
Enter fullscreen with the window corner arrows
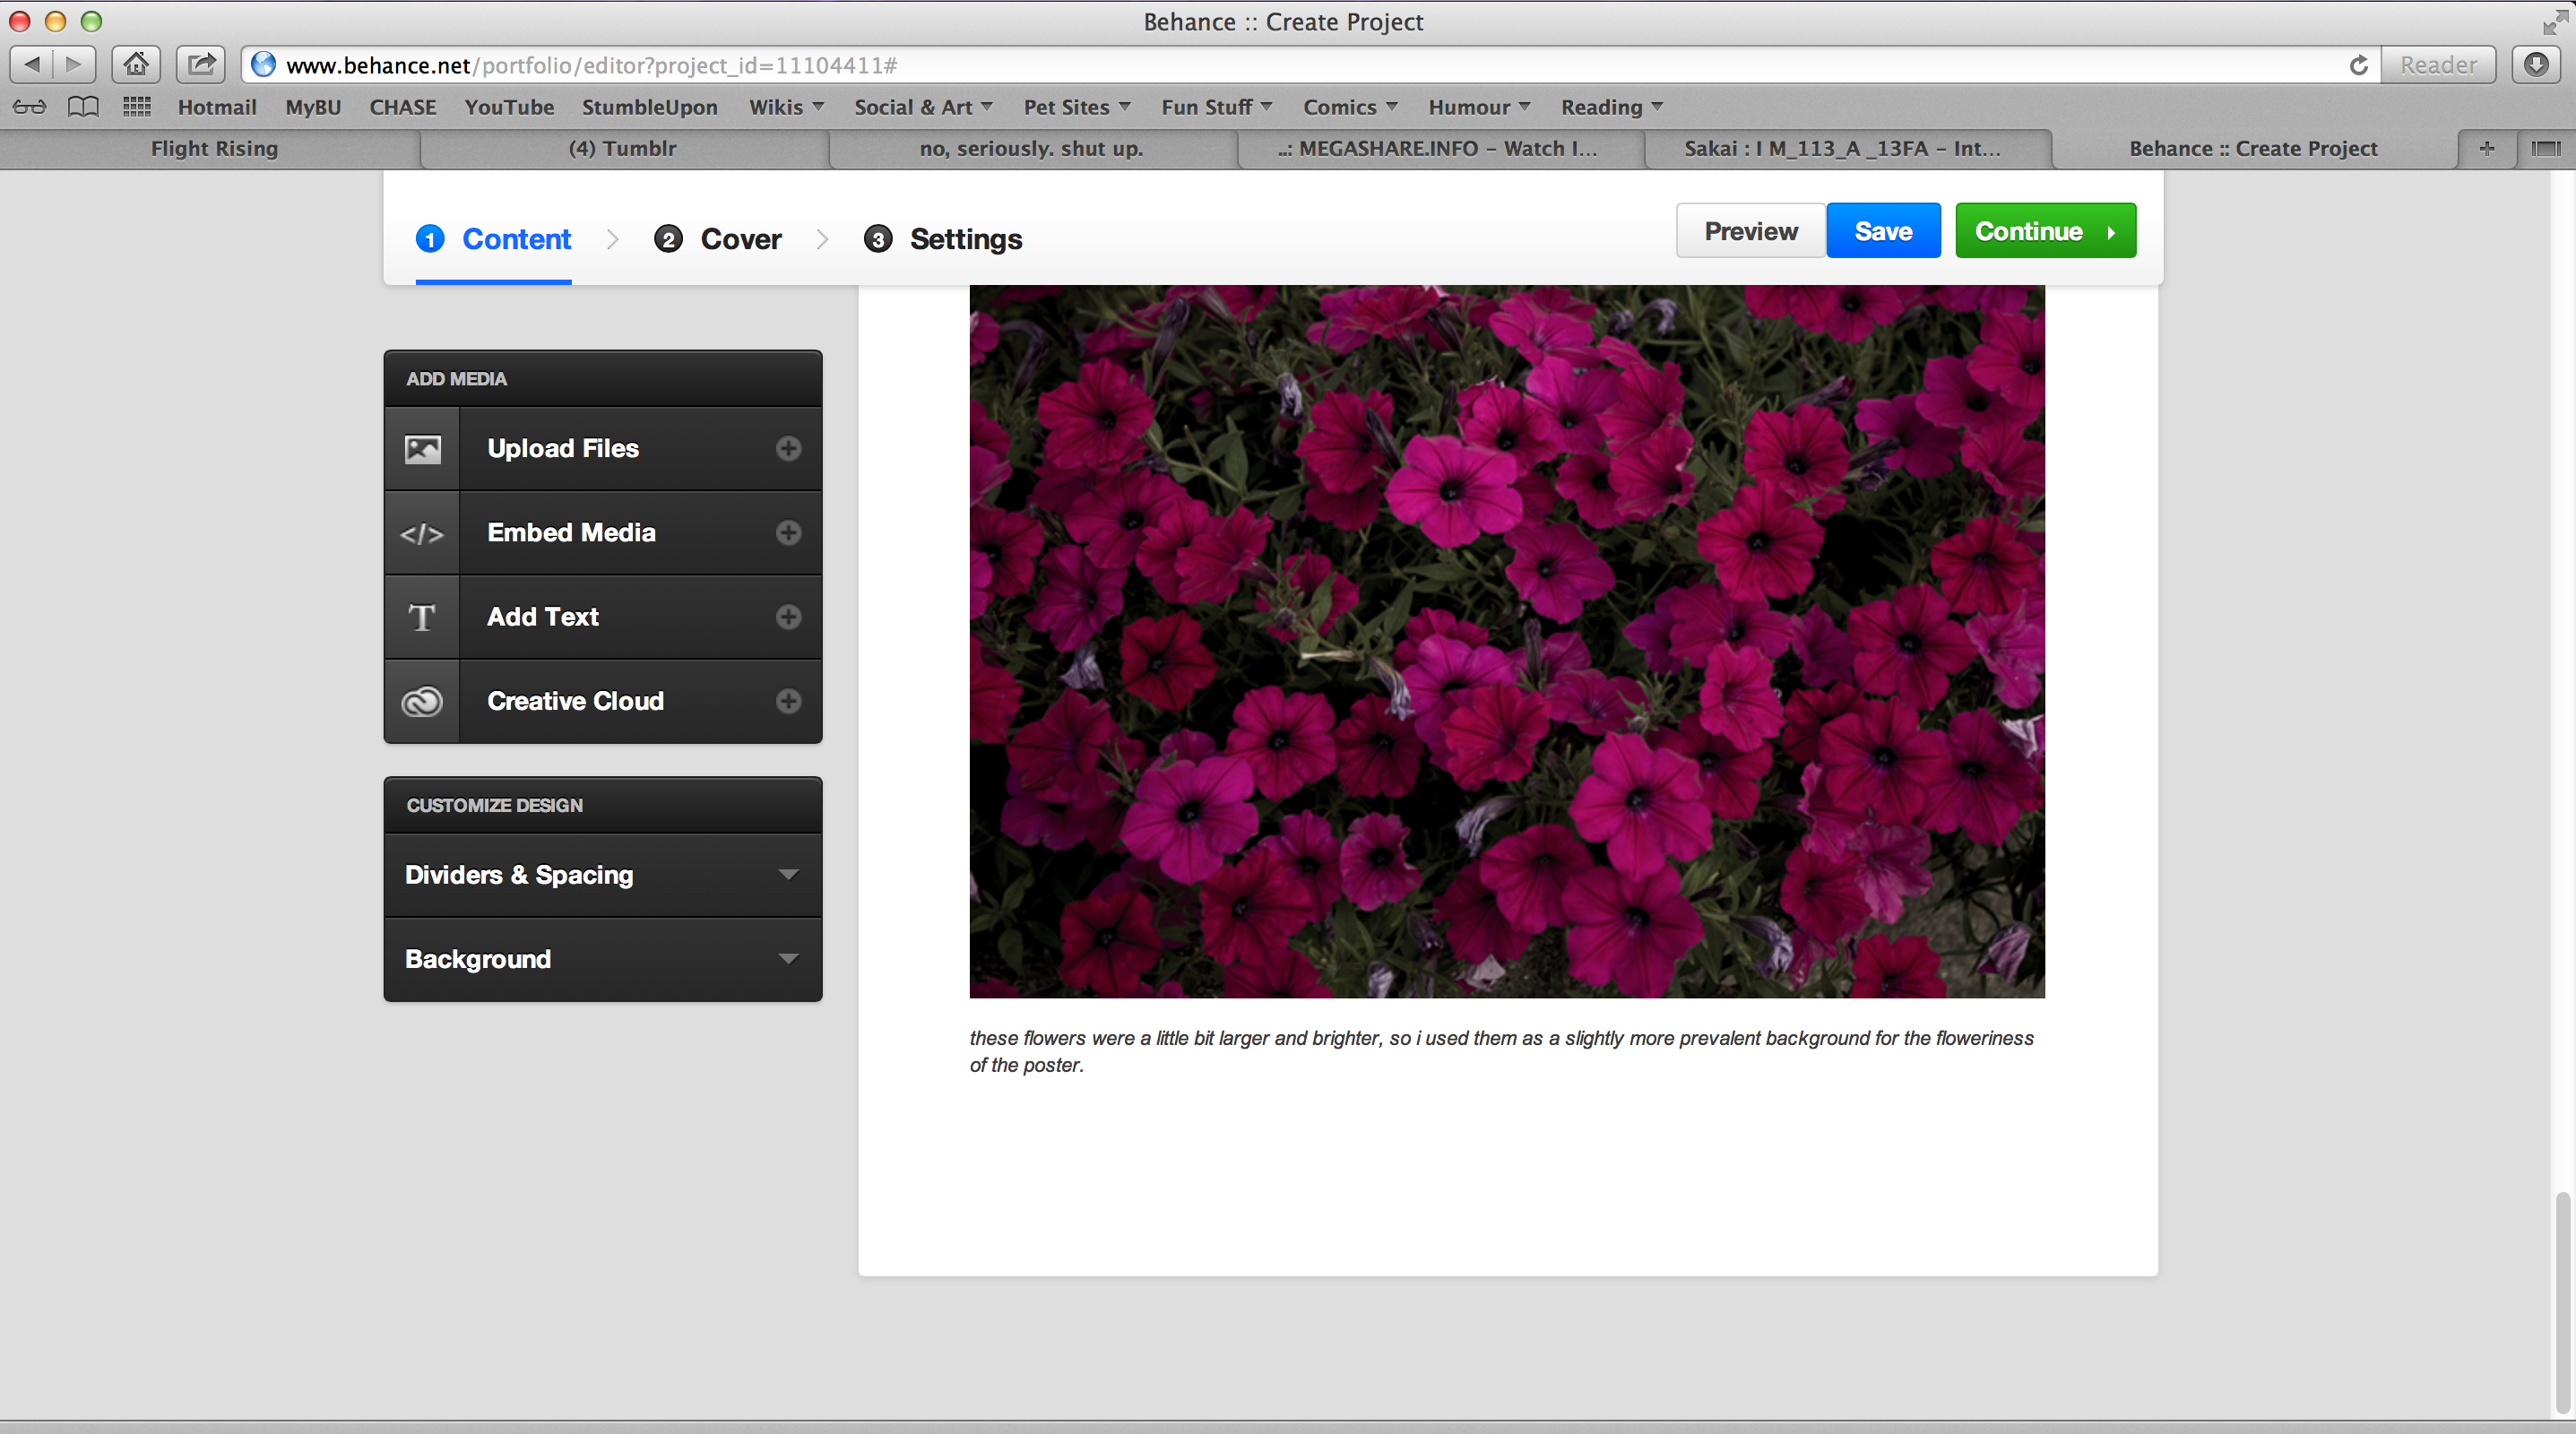[x=2556, y=21]
